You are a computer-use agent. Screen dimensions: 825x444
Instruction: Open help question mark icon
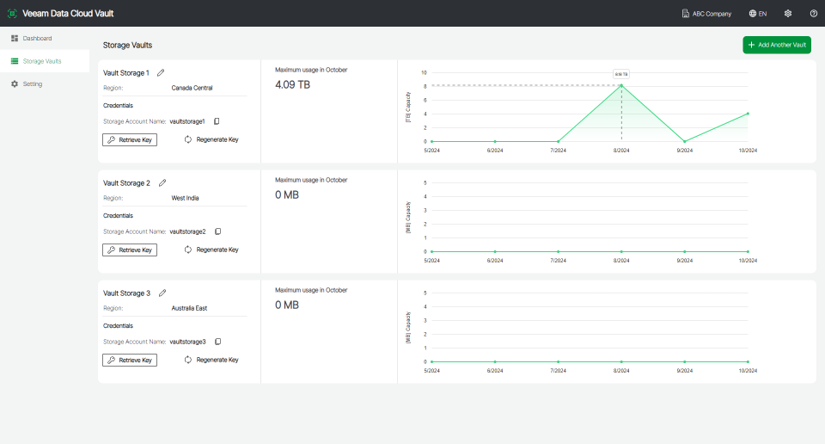[813, 14]
